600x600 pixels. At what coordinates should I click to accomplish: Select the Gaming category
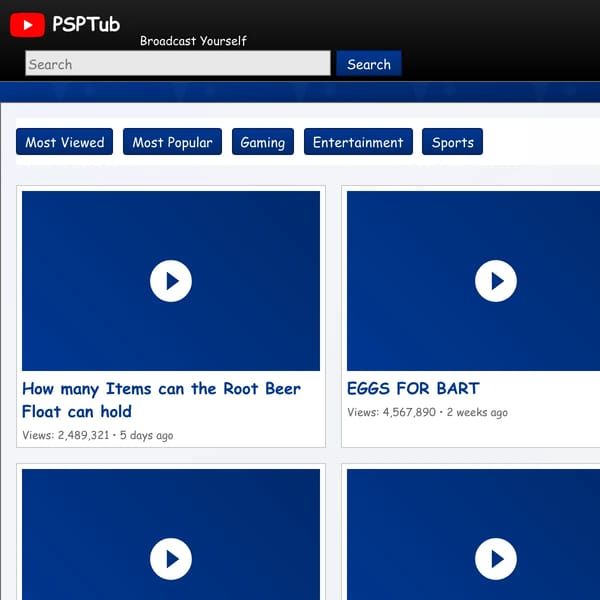pos(263,142)
